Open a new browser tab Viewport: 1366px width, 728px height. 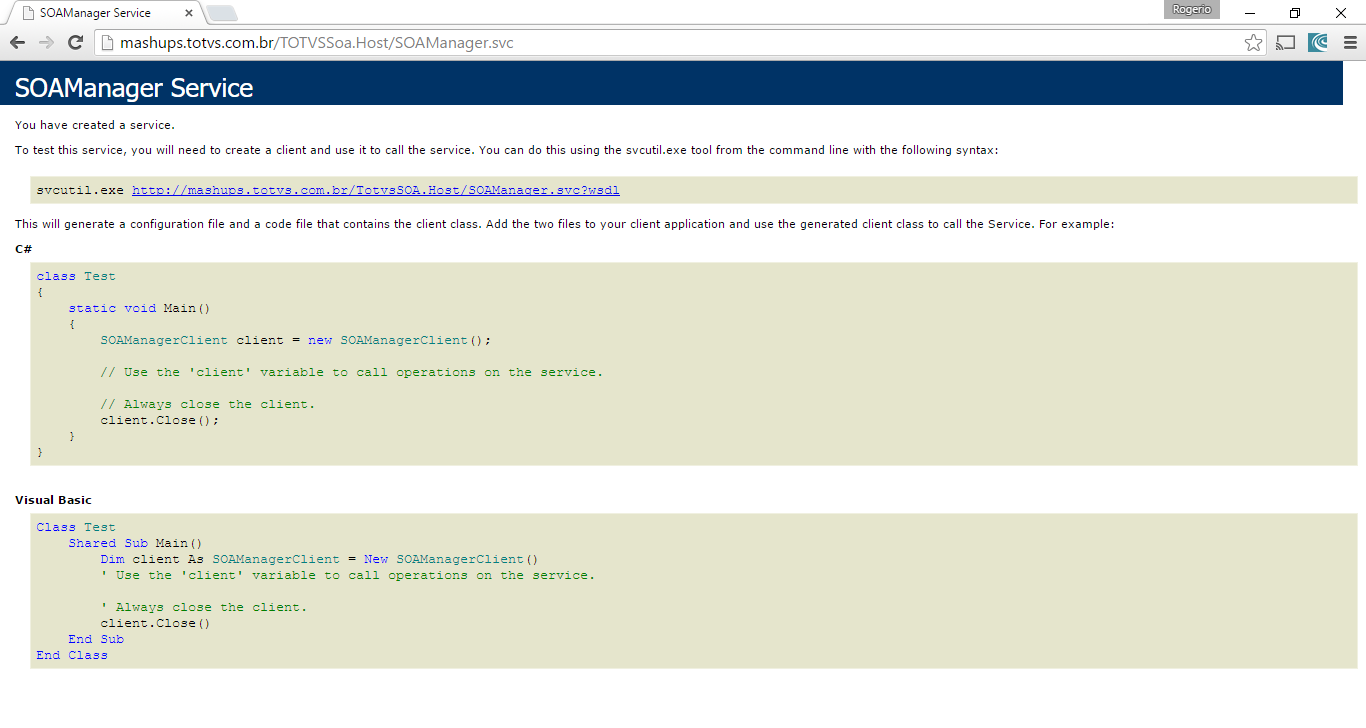[x=222, y=13]
